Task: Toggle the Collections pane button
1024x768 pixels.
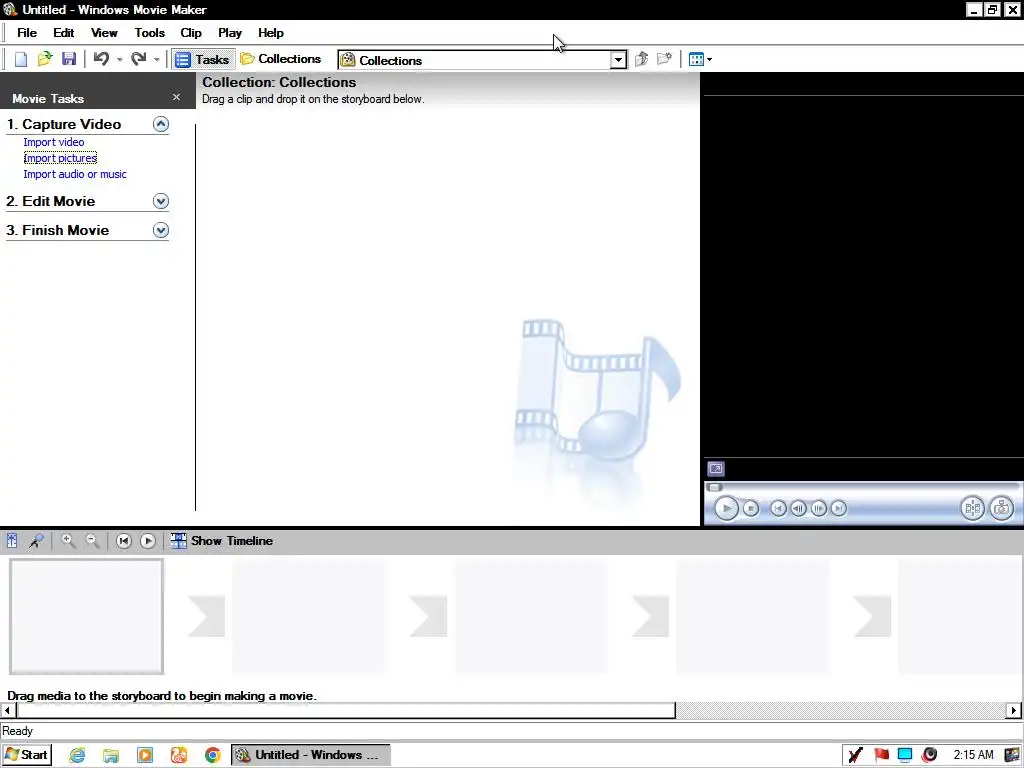Action: 281,59
